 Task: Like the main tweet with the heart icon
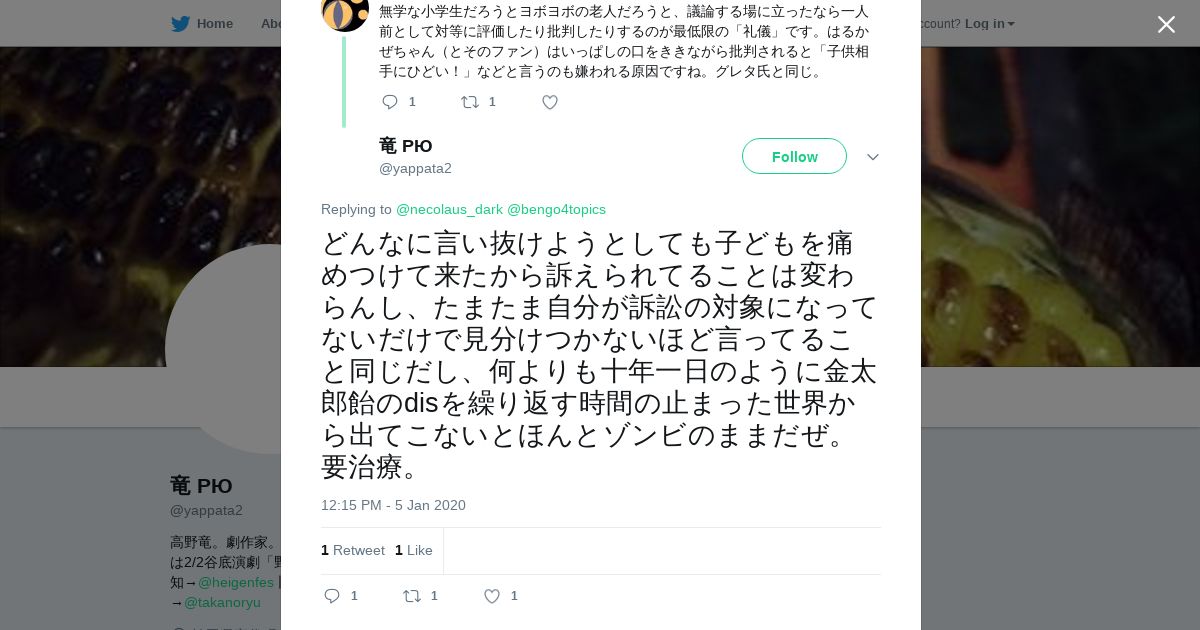pyautogui.click(x=492, y=596)
